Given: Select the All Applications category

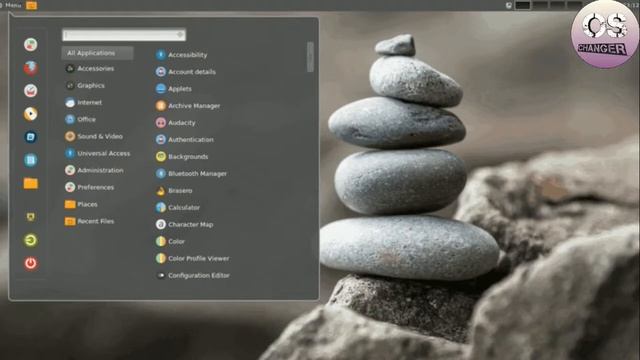Looking at the screenshot, I should tap(97, 53).
